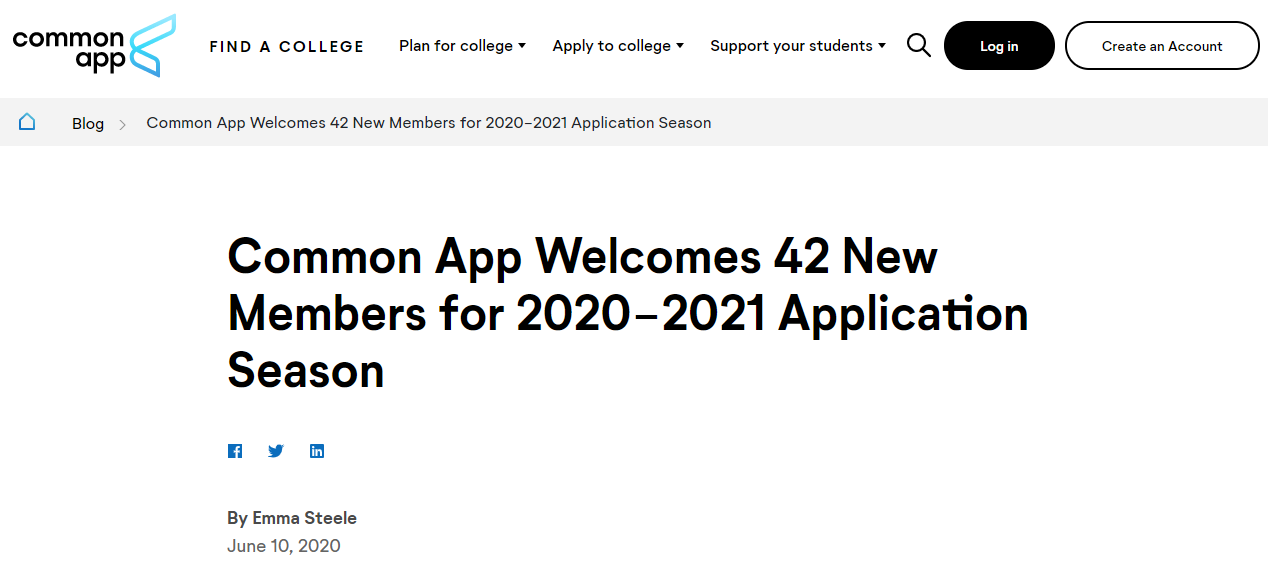Share the article on LinkedIn

317,451
